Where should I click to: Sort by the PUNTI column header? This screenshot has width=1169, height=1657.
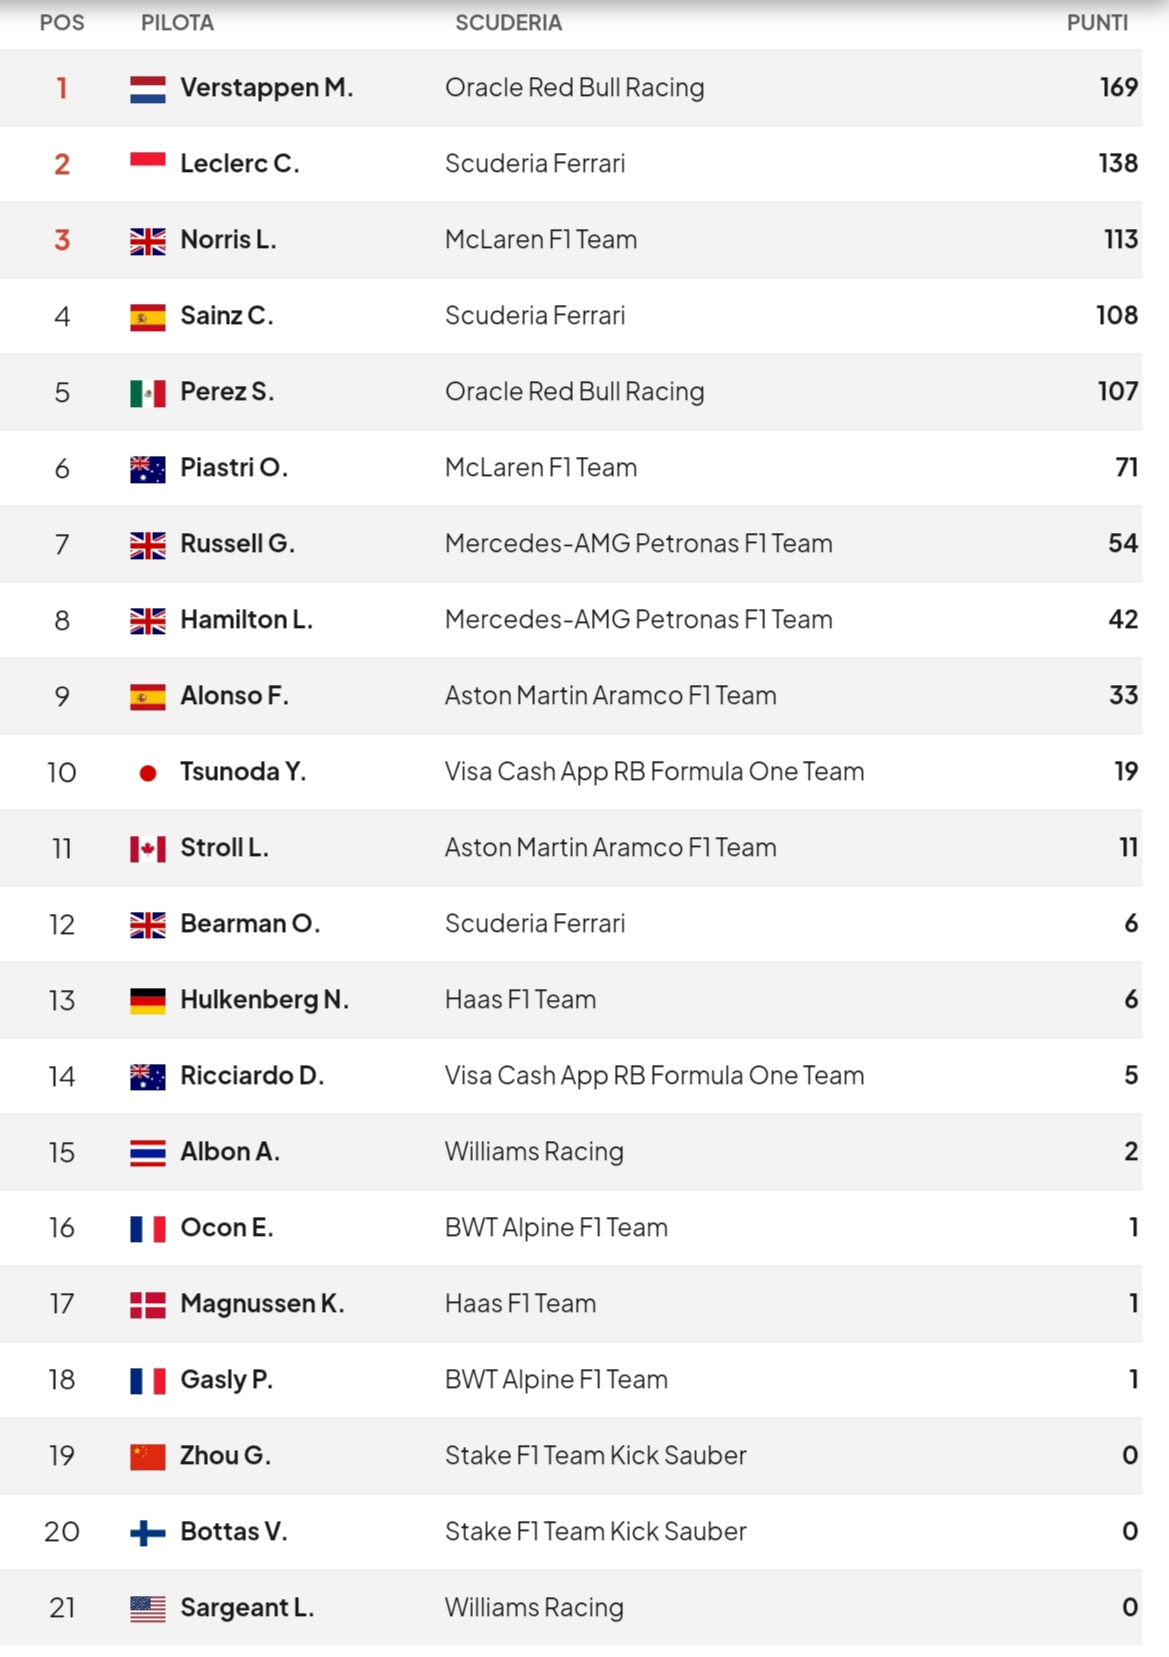click(1097, 22)
